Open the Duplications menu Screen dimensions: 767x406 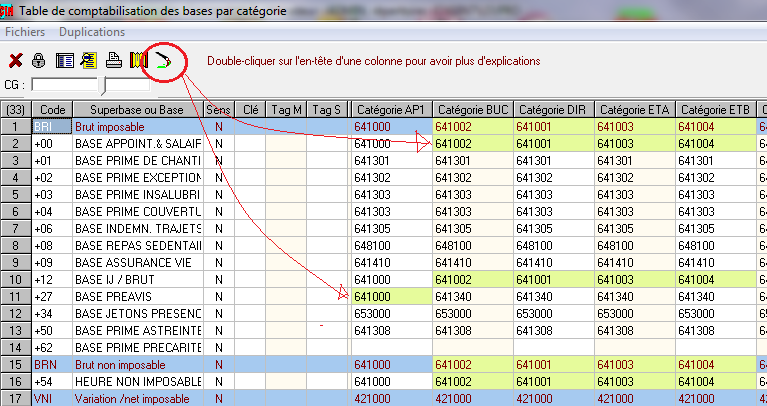[92, 32]
